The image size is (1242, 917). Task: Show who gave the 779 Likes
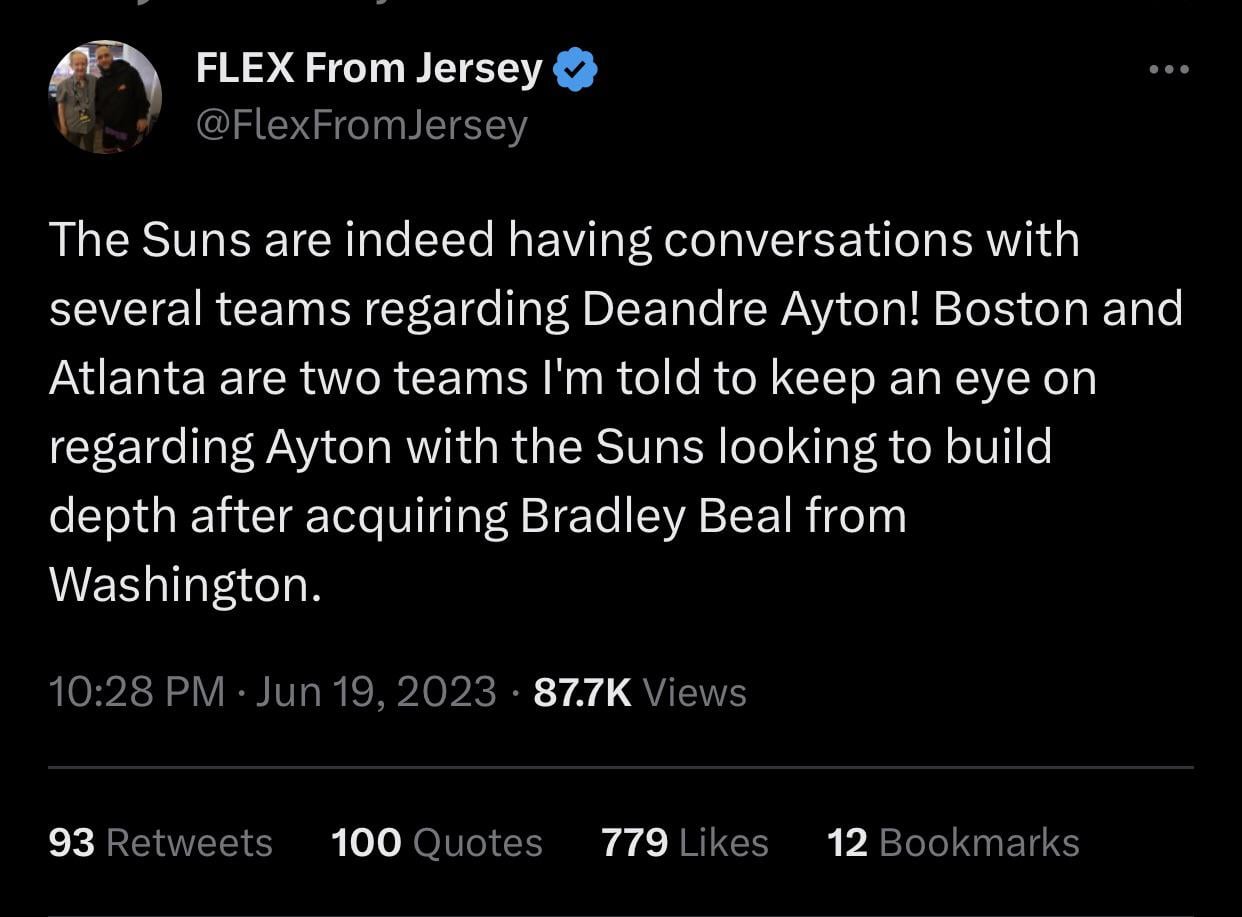click(x=684, y=842)
